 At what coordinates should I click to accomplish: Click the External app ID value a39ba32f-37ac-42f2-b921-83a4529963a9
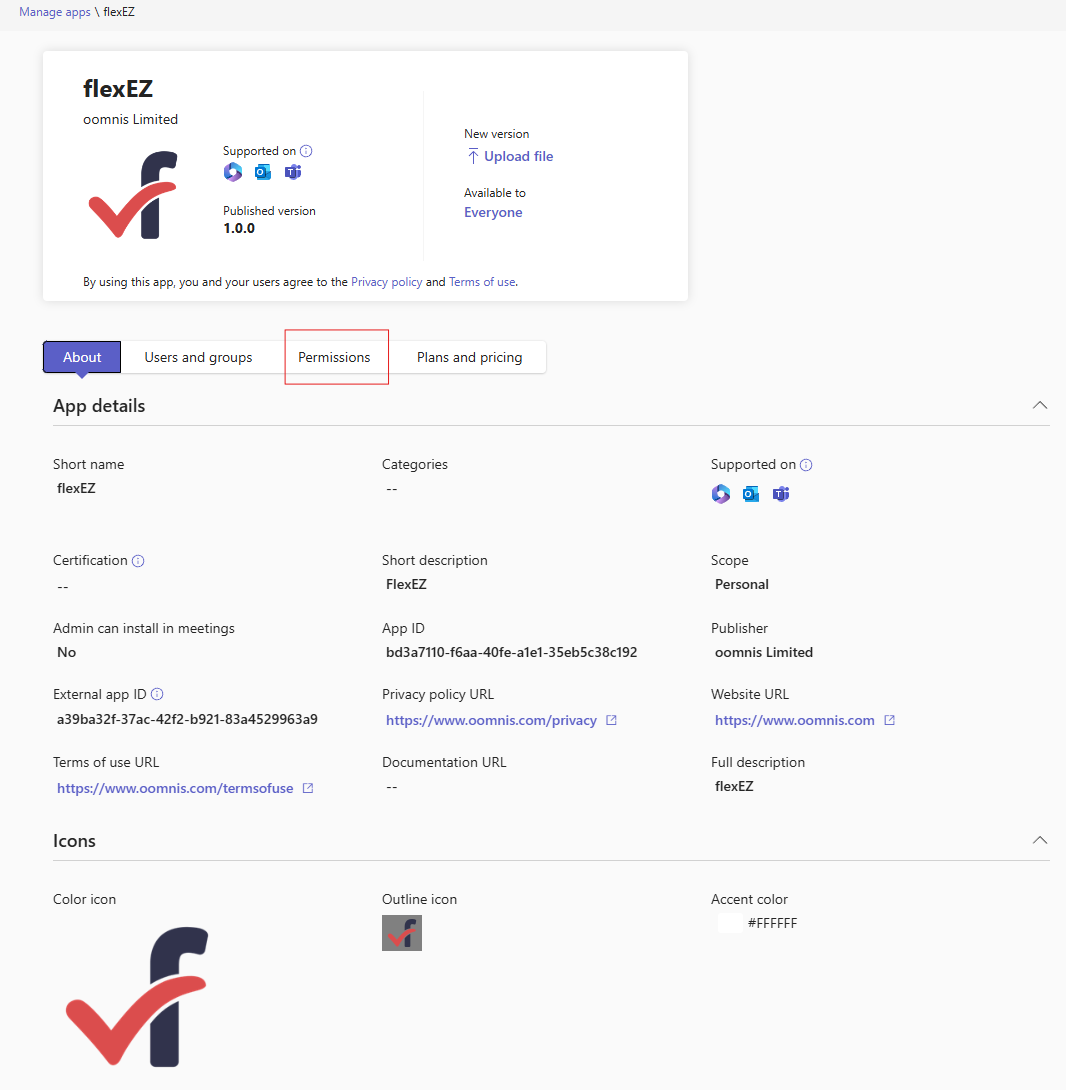(x=187, y=719)
